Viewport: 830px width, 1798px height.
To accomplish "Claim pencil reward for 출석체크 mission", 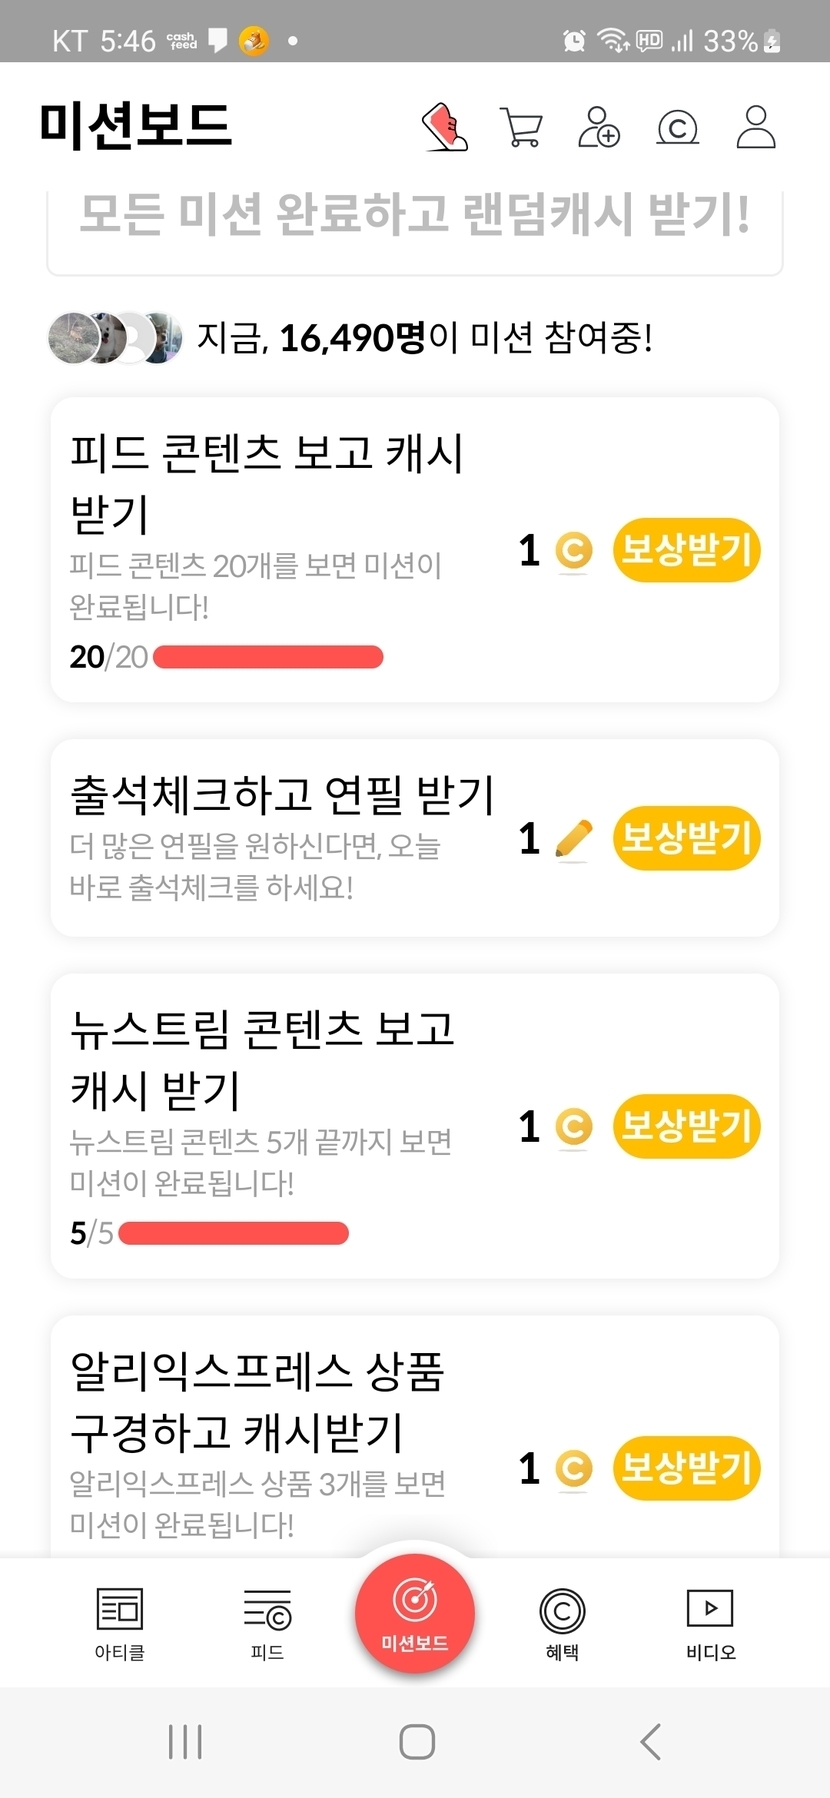I will [x=686, y=838].
